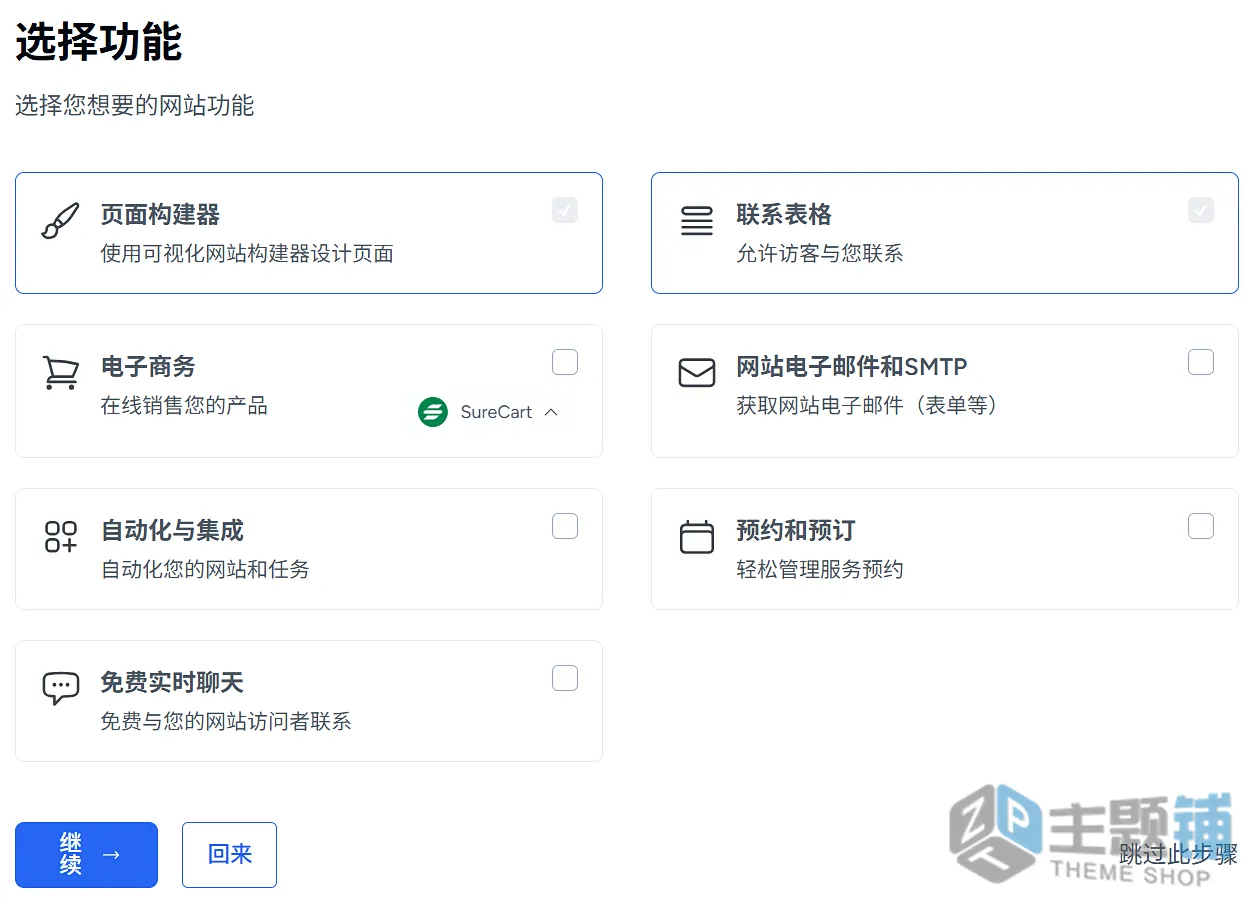Enable the 自动化与集成 checkbox
This screenshot has width=1259, height=915.
[565, 526]
